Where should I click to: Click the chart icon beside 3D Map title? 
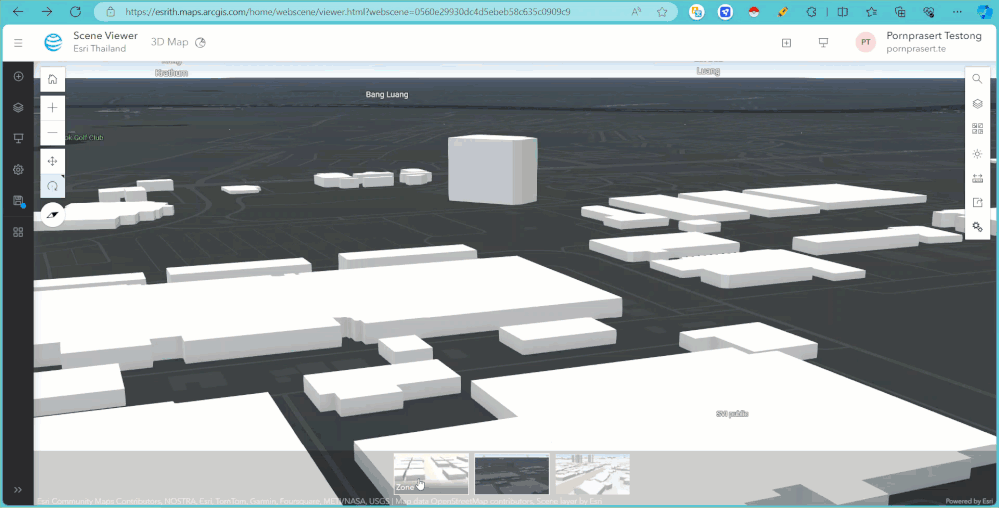pos(200,43)
